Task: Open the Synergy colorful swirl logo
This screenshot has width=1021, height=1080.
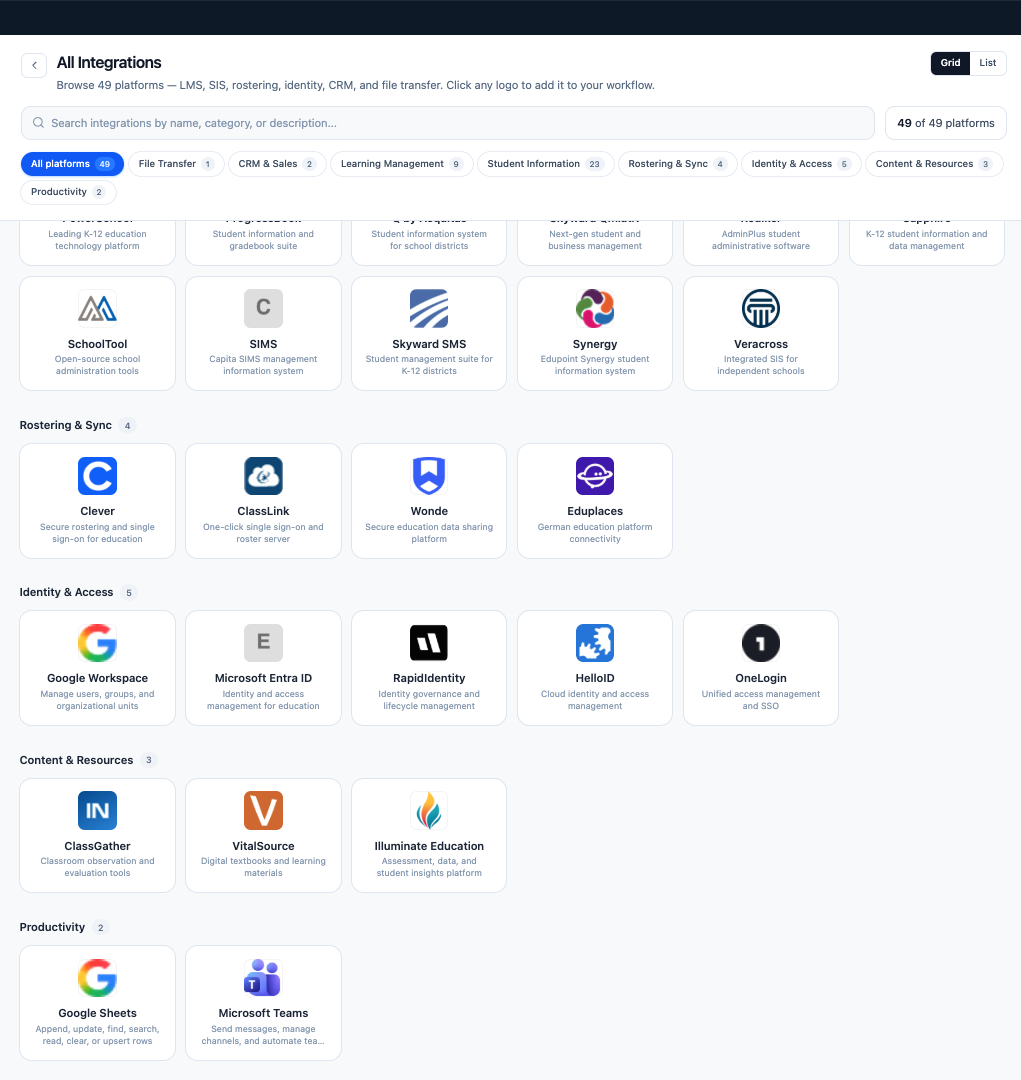Action: point(595,308)
